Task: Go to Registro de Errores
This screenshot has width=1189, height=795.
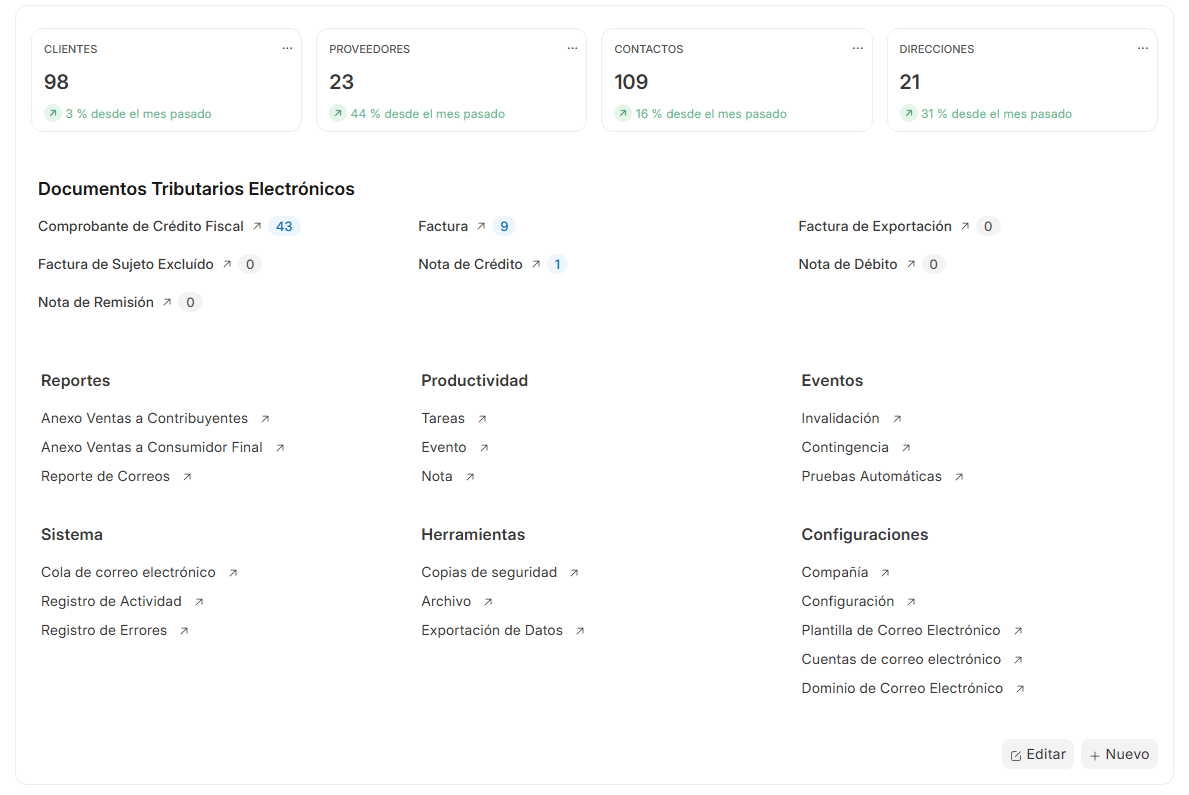Action: tap(104, 631)
